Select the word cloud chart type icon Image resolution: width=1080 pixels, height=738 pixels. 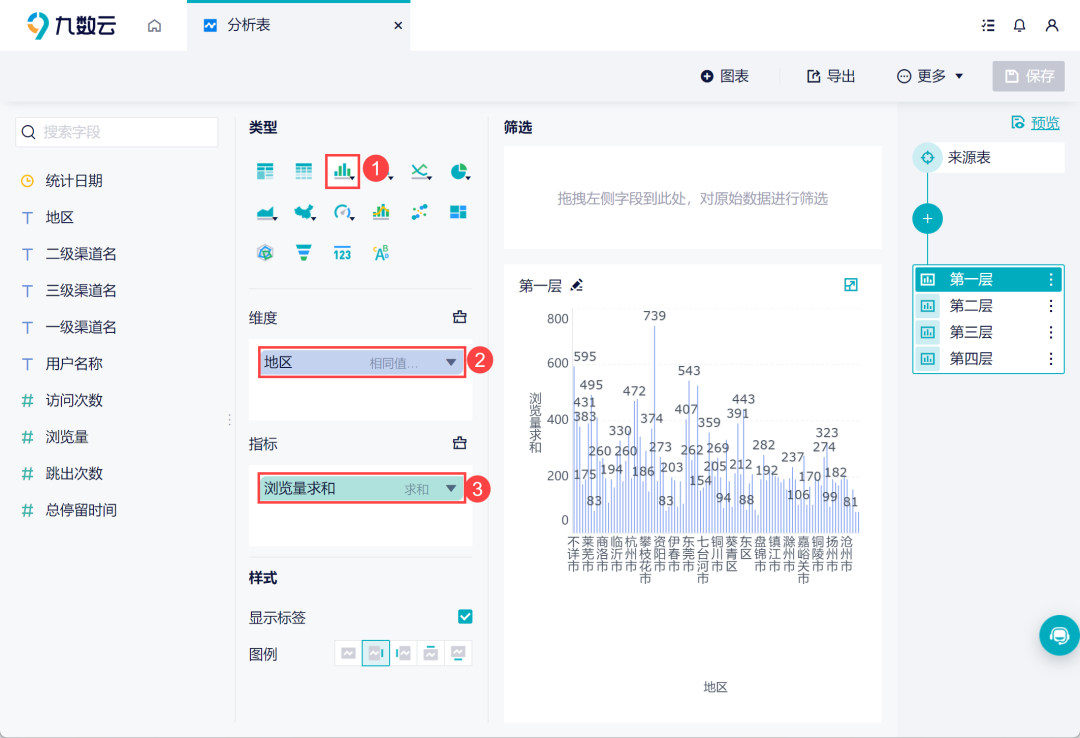coord(381,252)
